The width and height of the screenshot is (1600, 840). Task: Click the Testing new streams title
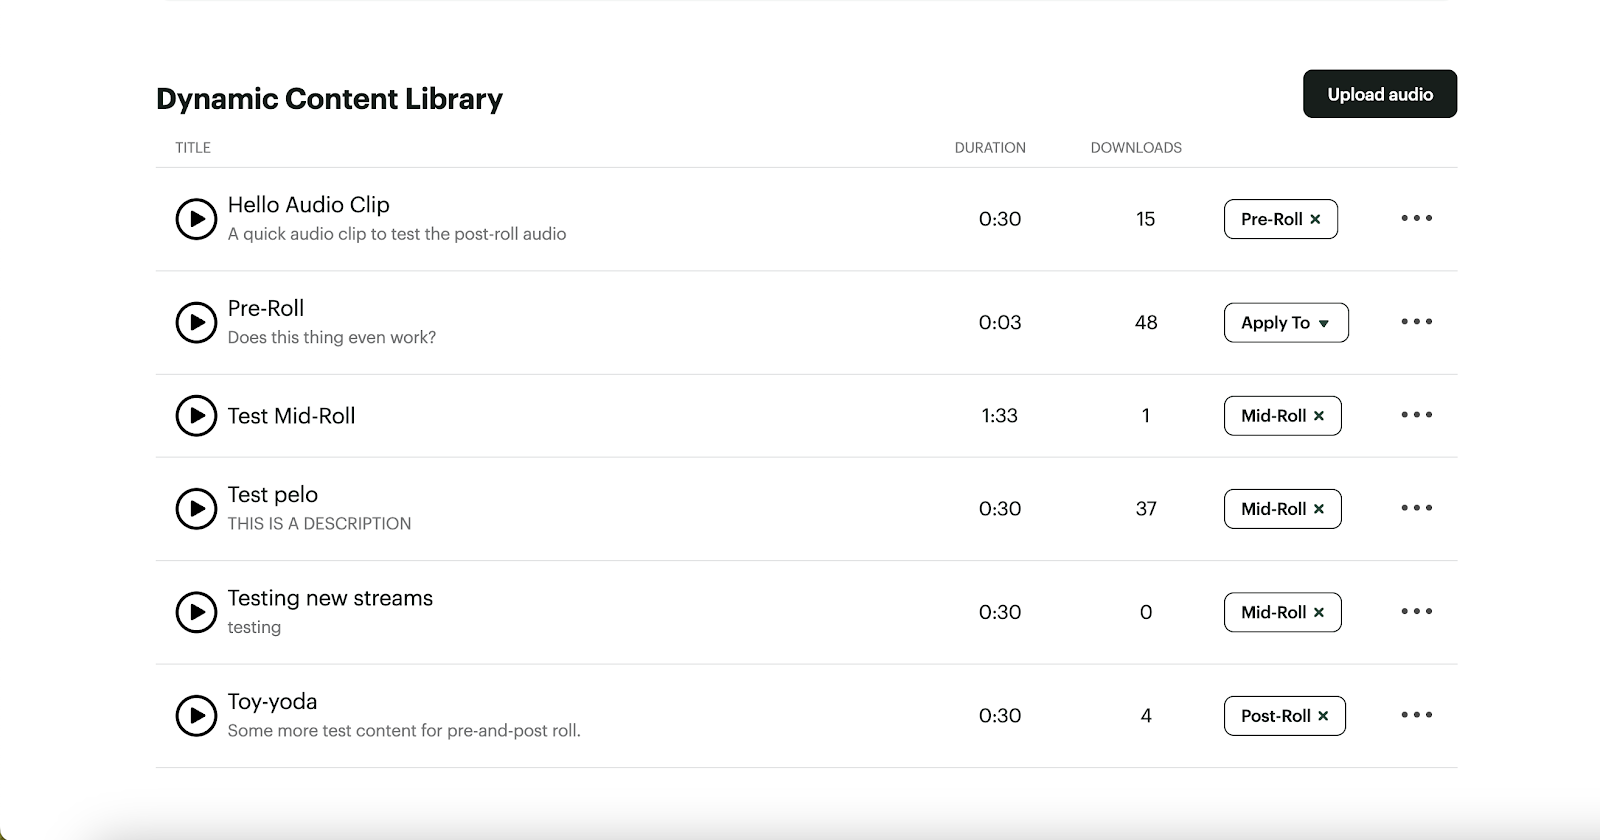pos(330,598)
